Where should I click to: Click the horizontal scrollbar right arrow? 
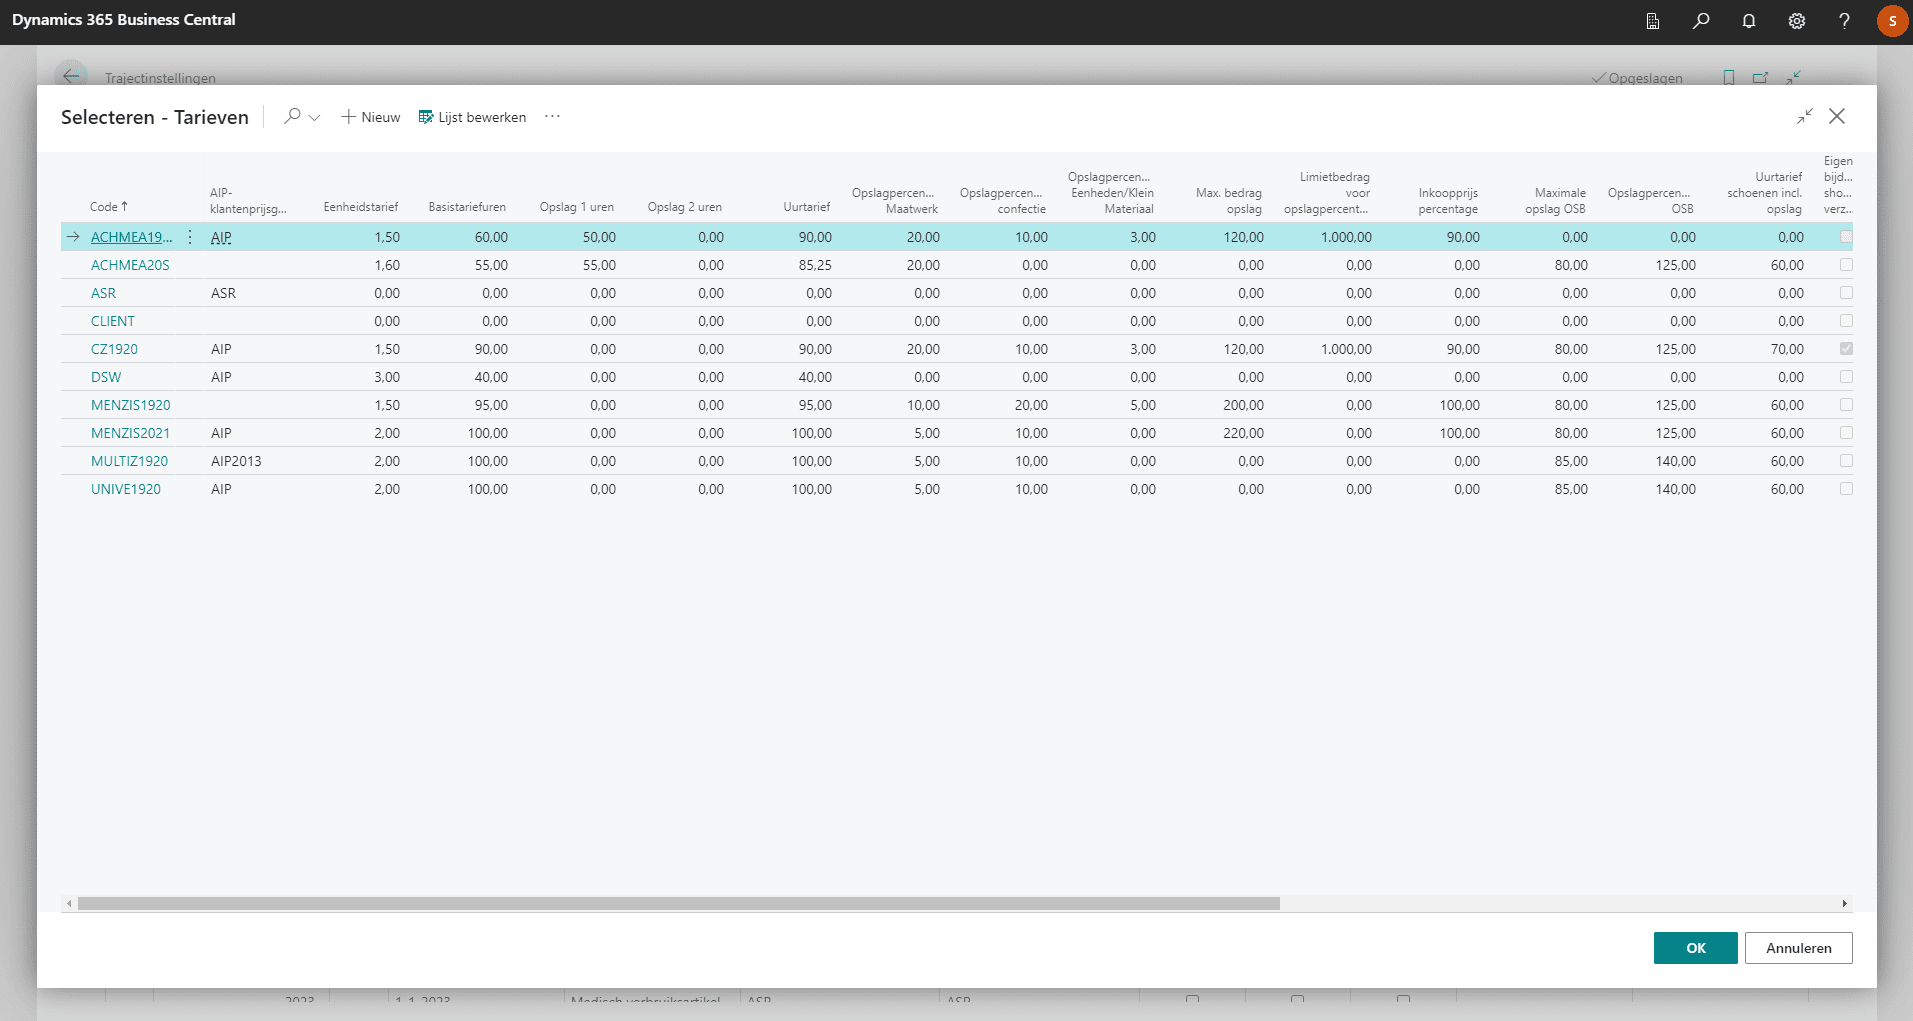[1844, 904]
